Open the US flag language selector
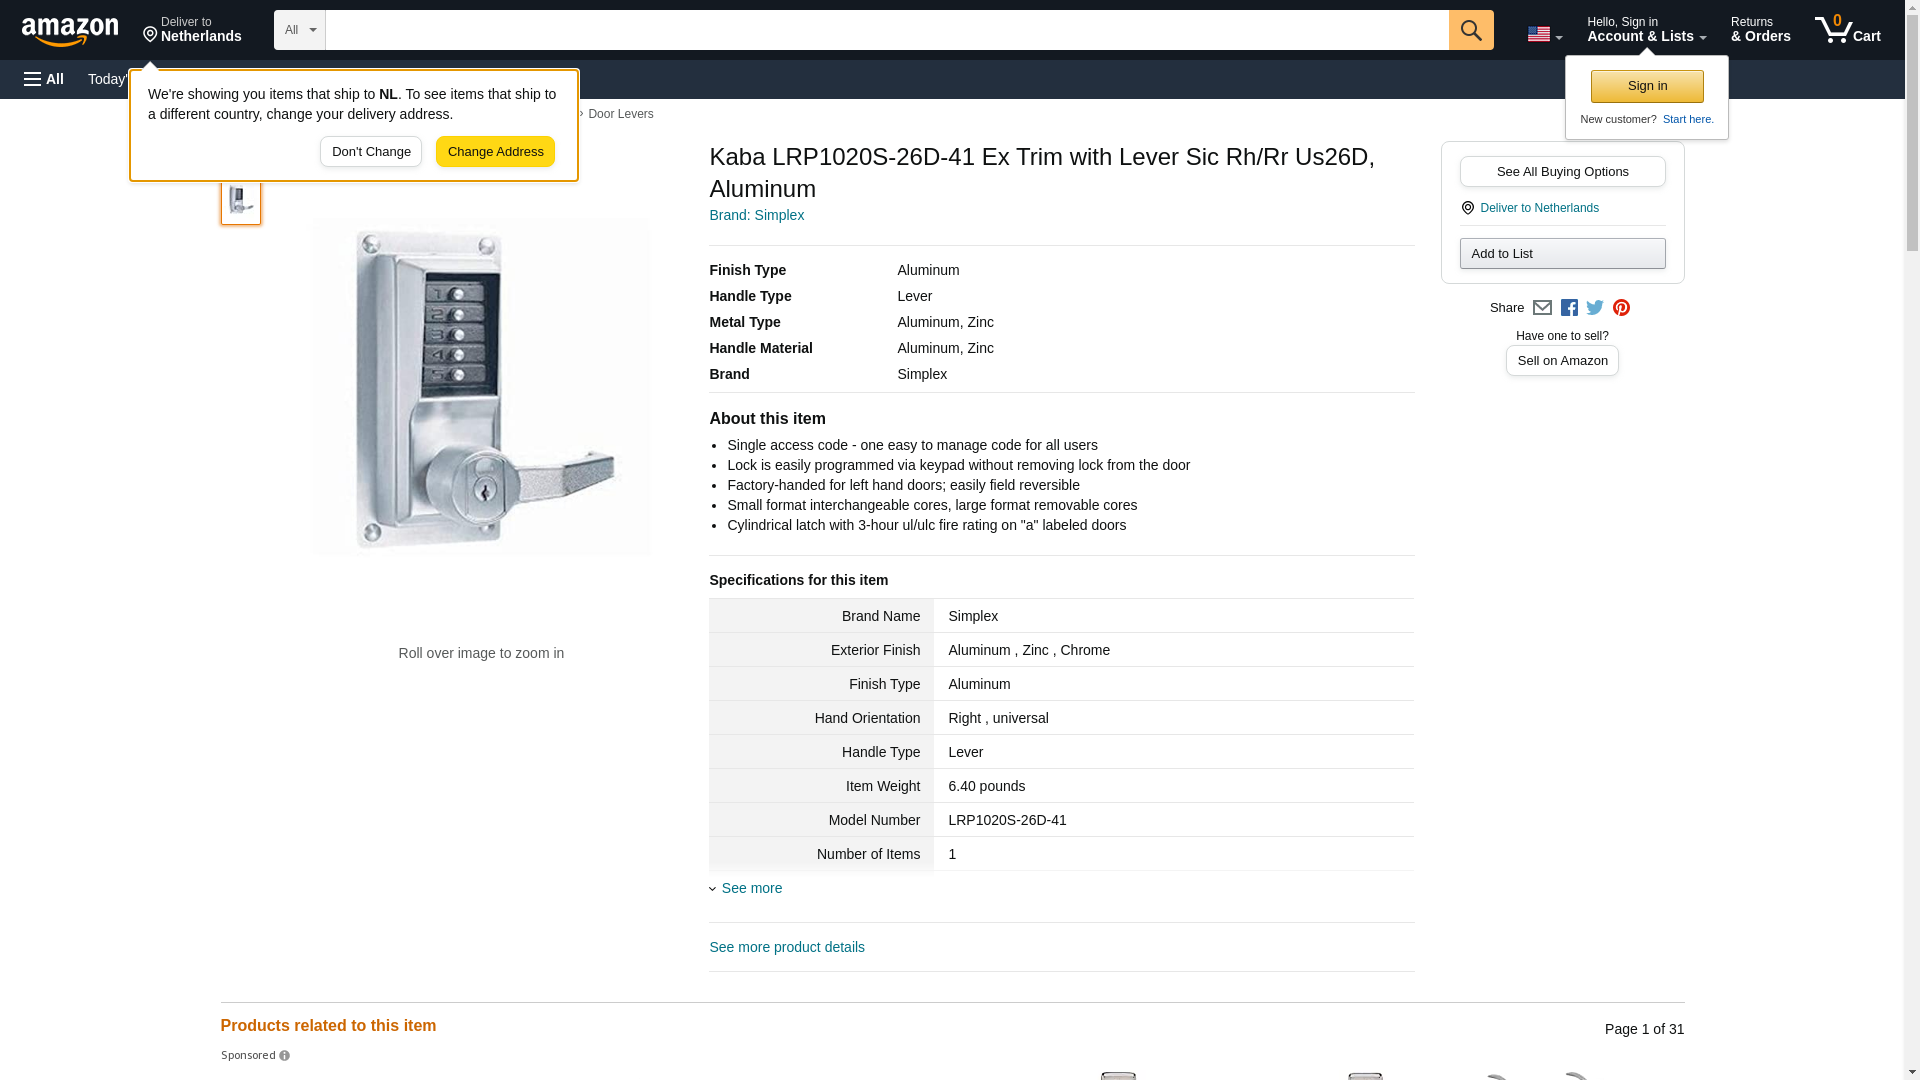 coord(1544,34)
